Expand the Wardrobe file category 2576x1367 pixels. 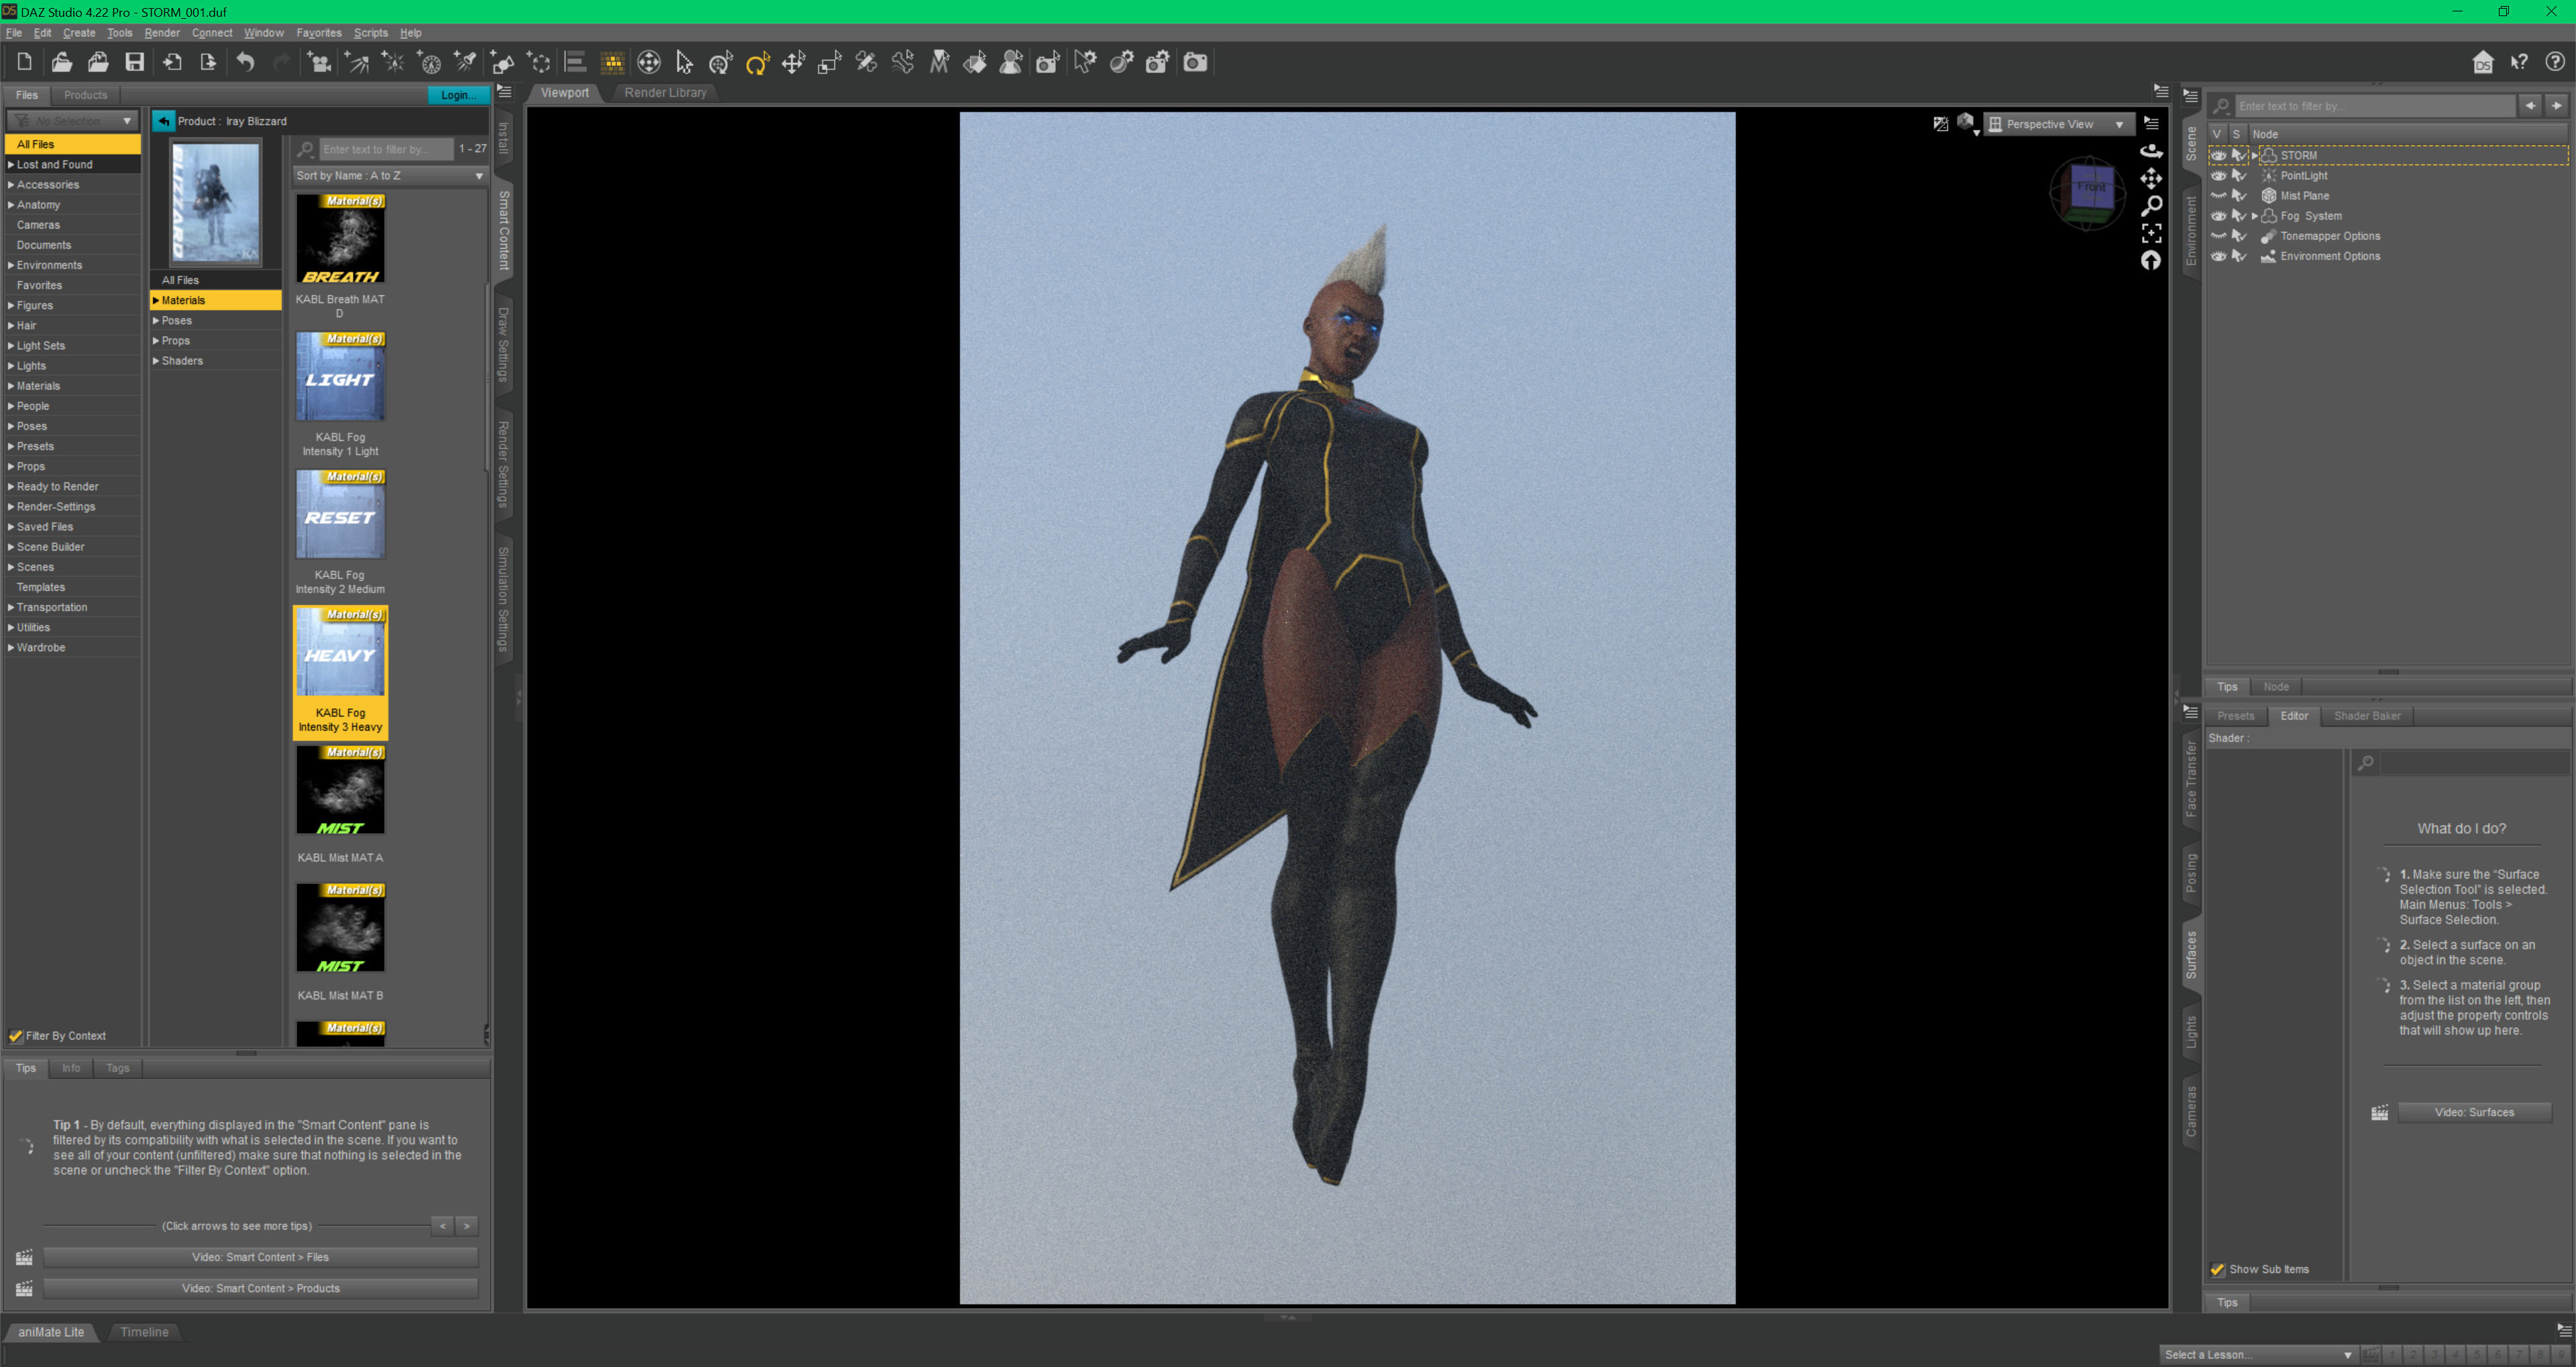(11, 647)
